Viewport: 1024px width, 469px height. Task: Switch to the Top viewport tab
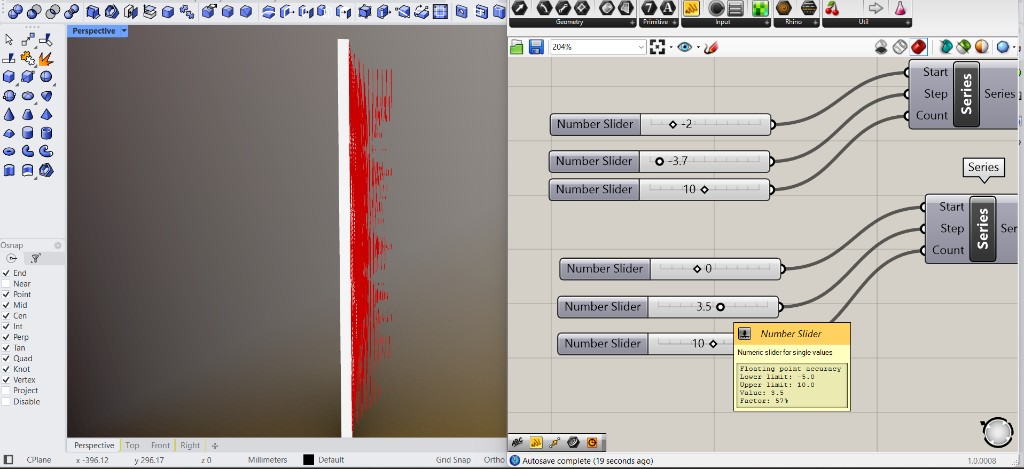(132, 445)
